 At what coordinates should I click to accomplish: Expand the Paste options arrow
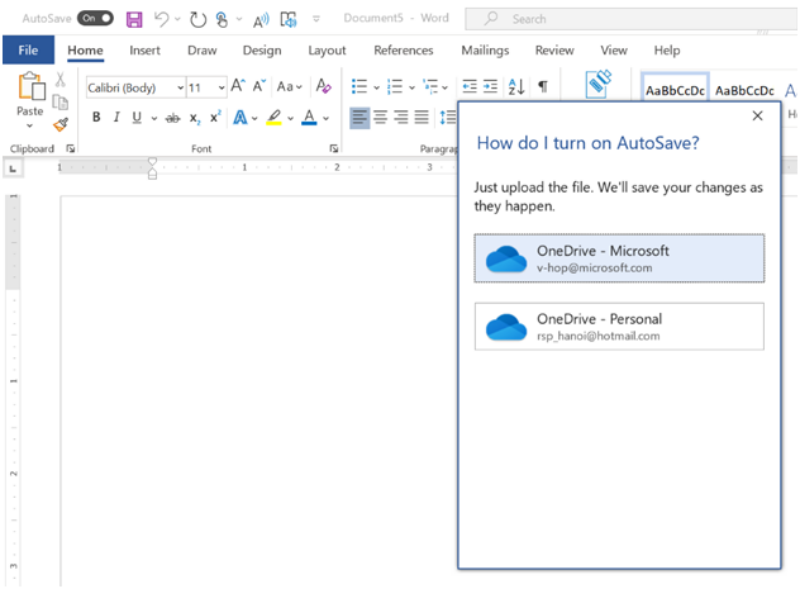[x=30, y=126]
